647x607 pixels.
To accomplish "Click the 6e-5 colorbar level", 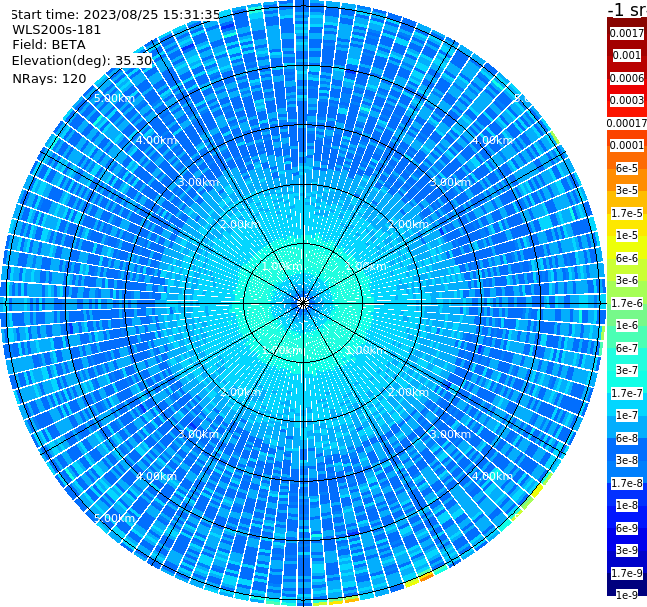I will (x=627, y=168).
